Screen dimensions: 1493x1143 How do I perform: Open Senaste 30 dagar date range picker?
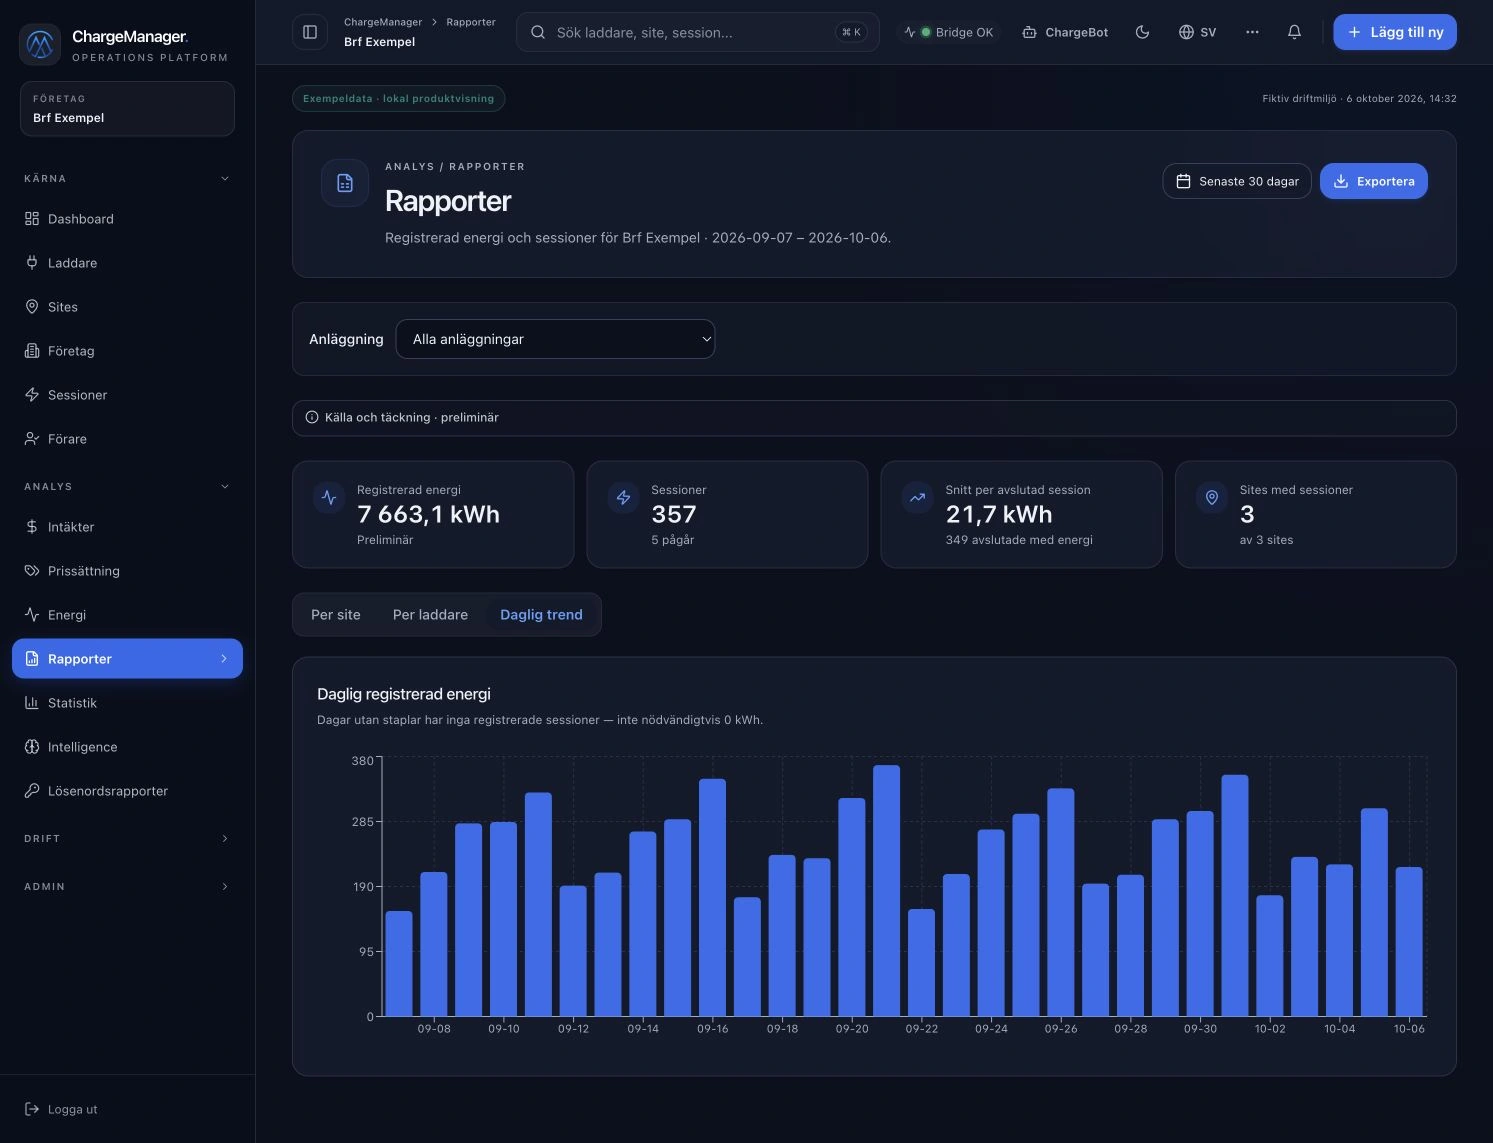[x=1237, y=181]
